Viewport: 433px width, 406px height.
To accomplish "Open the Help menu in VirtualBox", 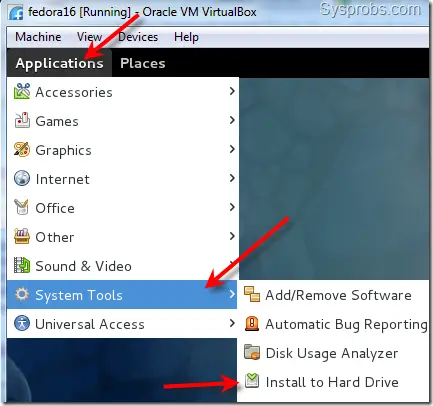I will point(186,37).
